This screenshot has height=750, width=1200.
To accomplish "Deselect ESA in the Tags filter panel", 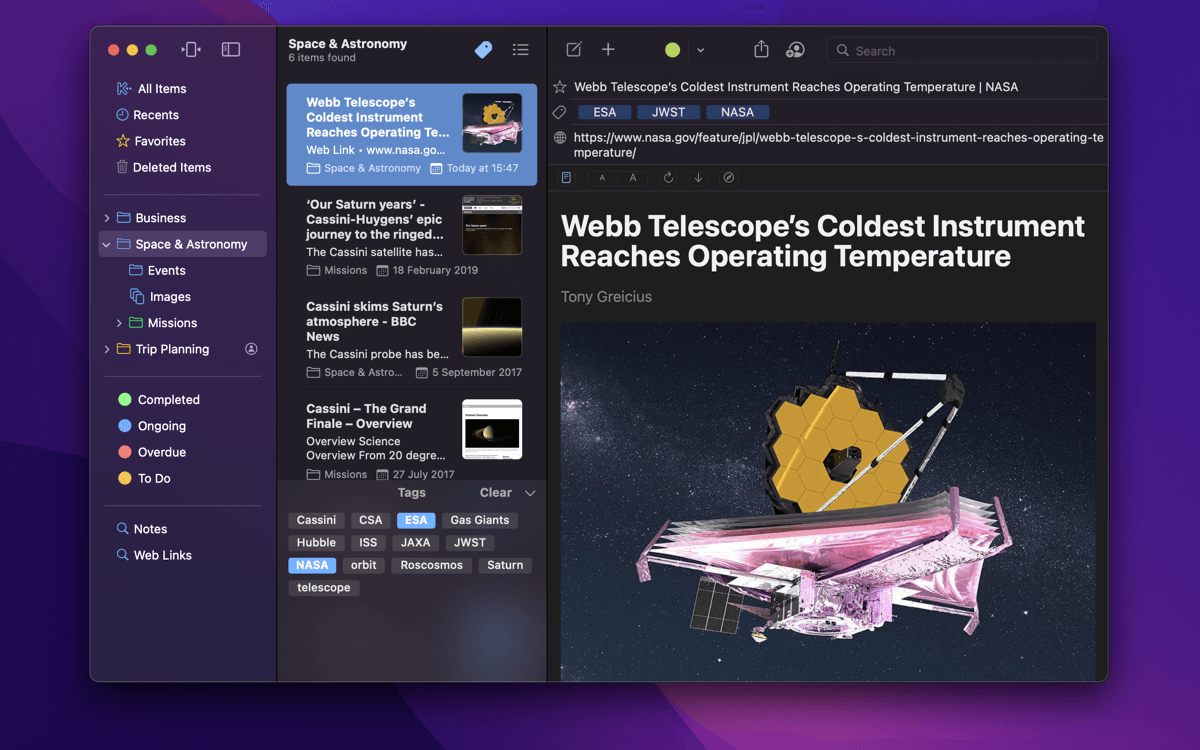I will pos(416,520).
